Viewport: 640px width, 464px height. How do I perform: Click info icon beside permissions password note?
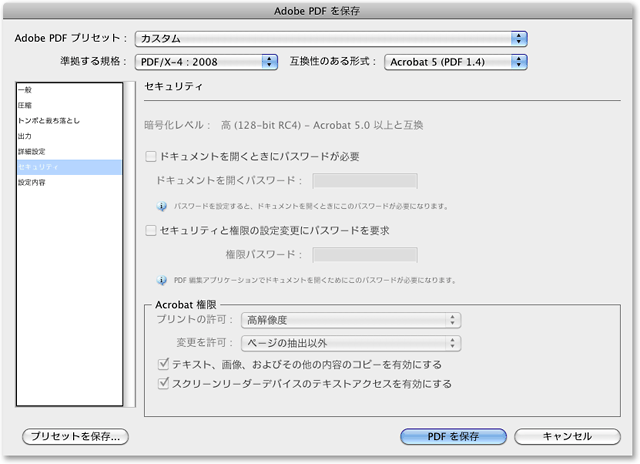click(x=162, y=279)
